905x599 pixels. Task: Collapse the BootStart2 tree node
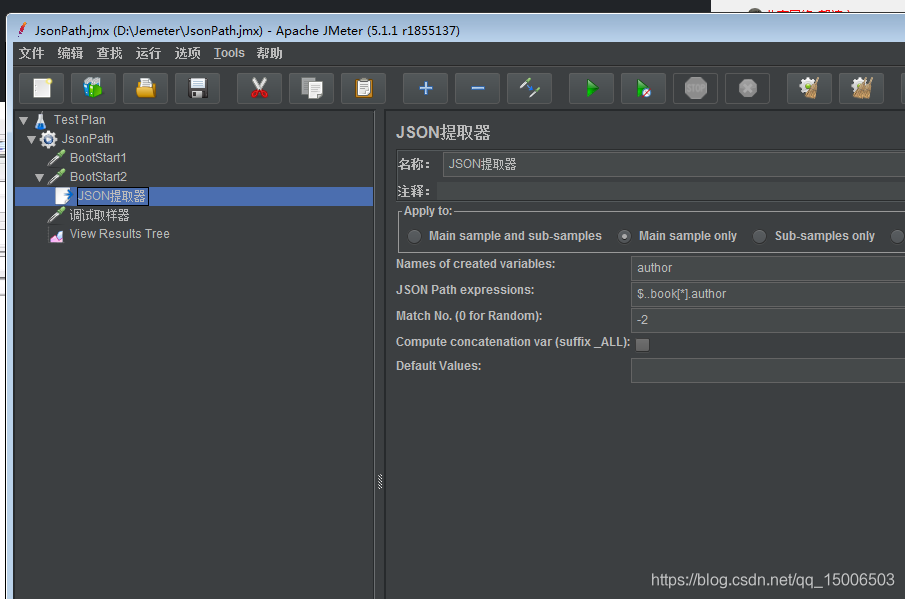click(39, 178)
